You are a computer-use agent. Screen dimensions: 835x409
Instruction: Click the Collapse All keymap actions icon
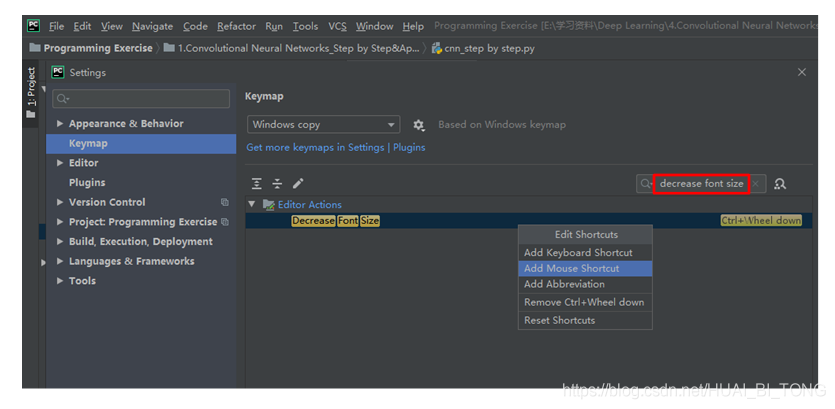pos(277,184)
